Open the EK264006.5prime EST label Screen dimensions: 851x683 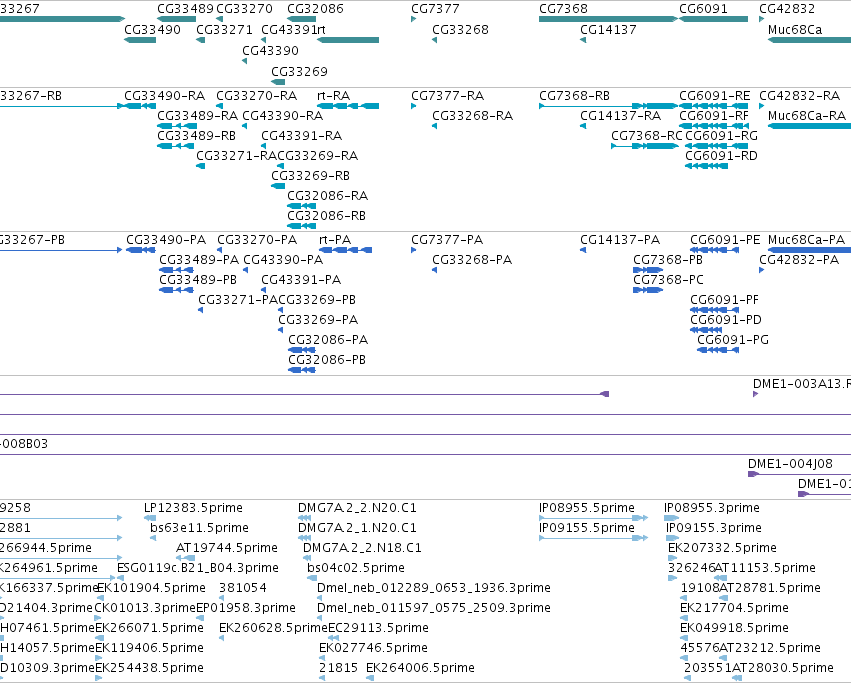click(x=420, y=668)
